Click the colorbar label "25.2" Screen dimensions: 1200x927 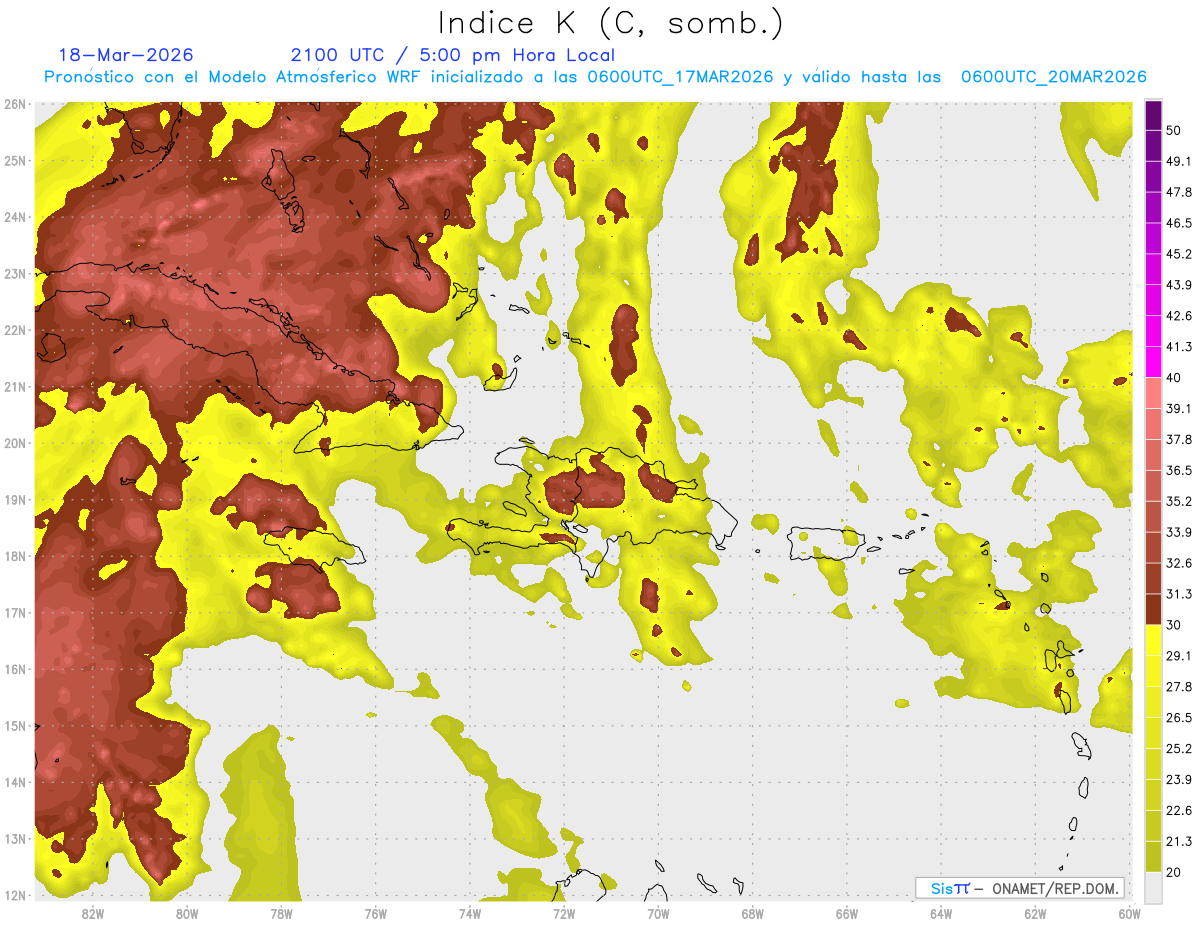pos(1179,749)
